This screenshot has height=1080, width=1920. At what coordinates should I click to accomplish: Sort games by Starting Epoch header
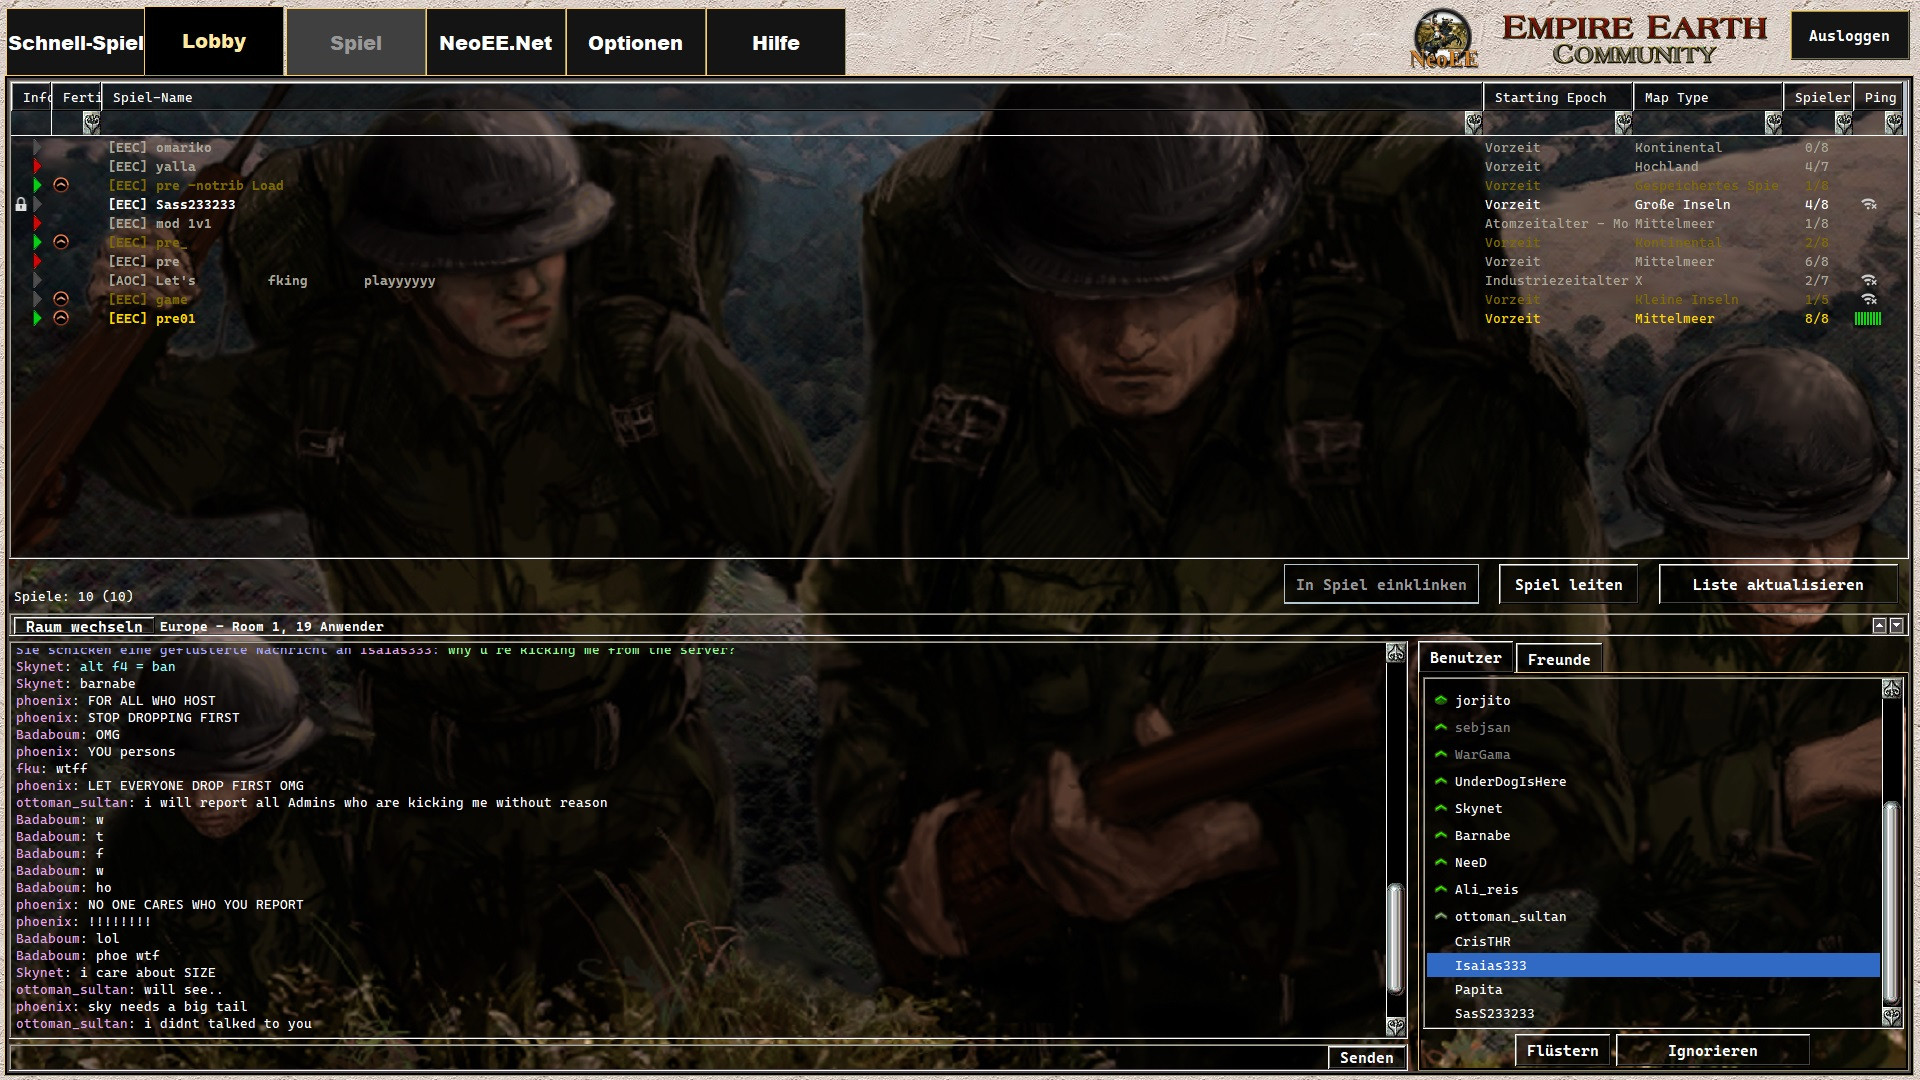click(1558, 97)
